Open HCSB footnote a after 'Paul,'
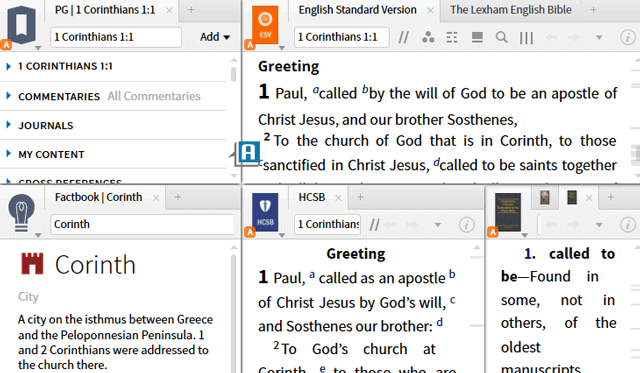The width and height of the screenshot is (640, 373). pyautogui.click(x=312, y=274)
